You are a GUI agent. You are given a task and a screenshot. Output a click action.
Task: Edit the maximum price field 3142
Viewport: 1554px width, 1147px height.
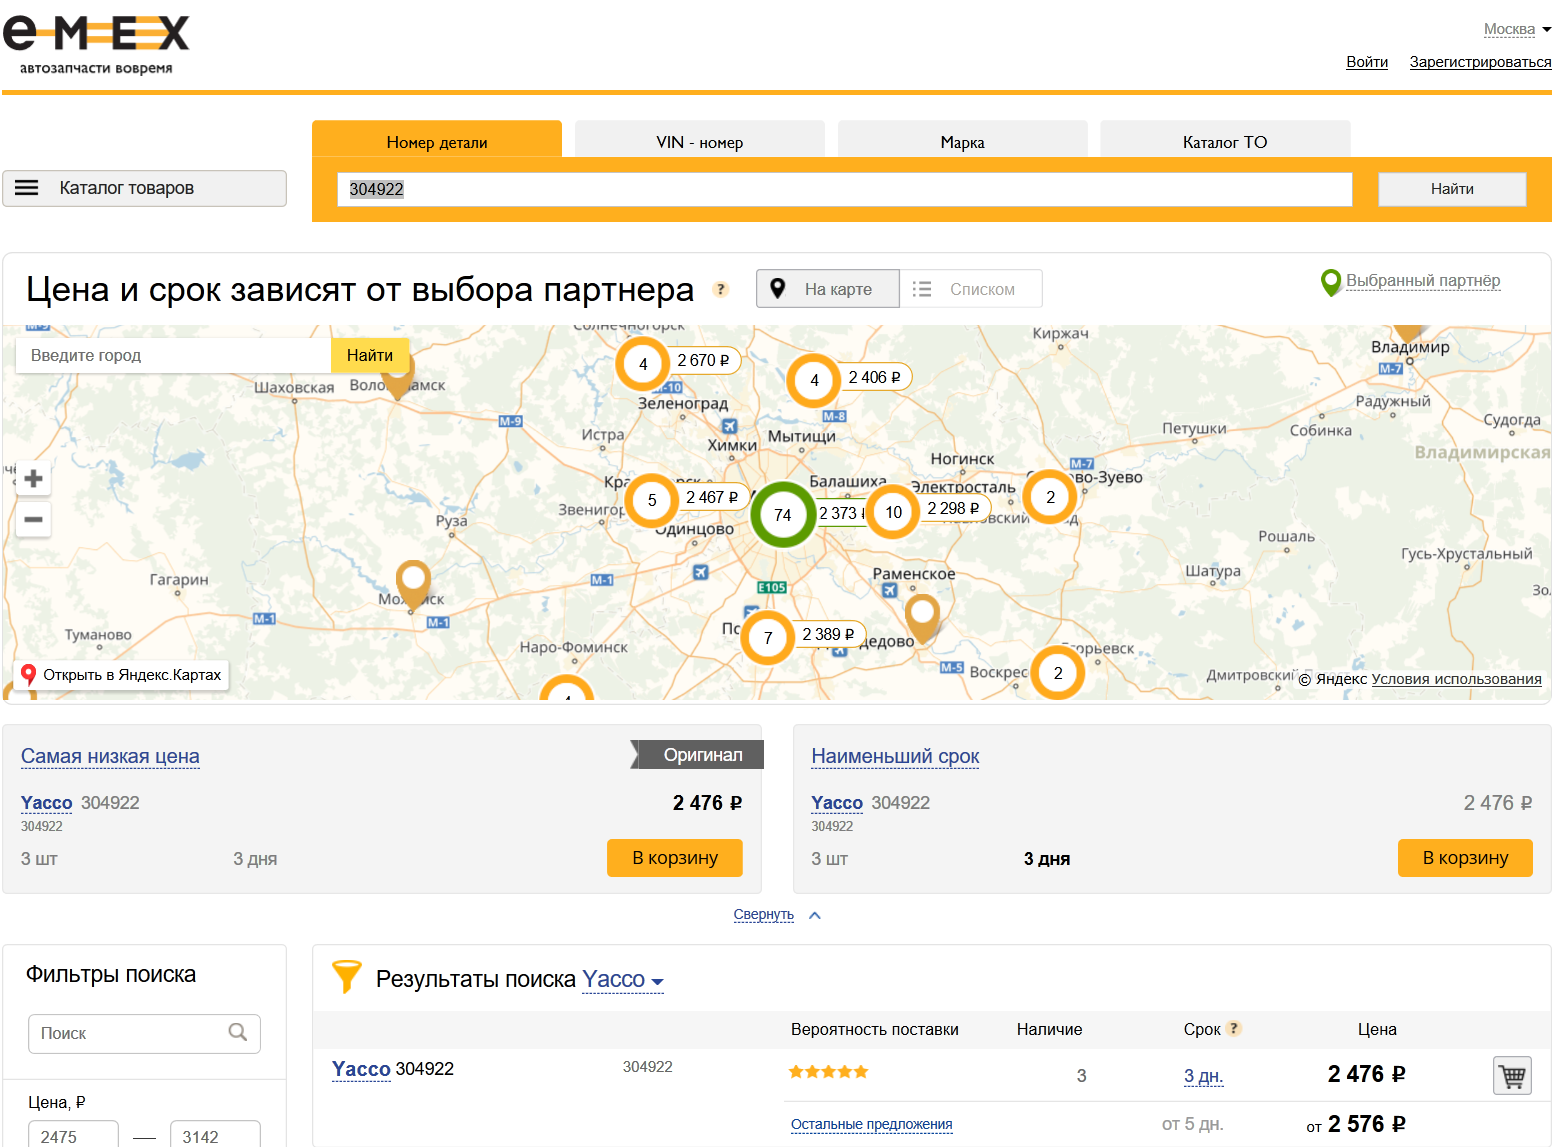point(215,1136)
